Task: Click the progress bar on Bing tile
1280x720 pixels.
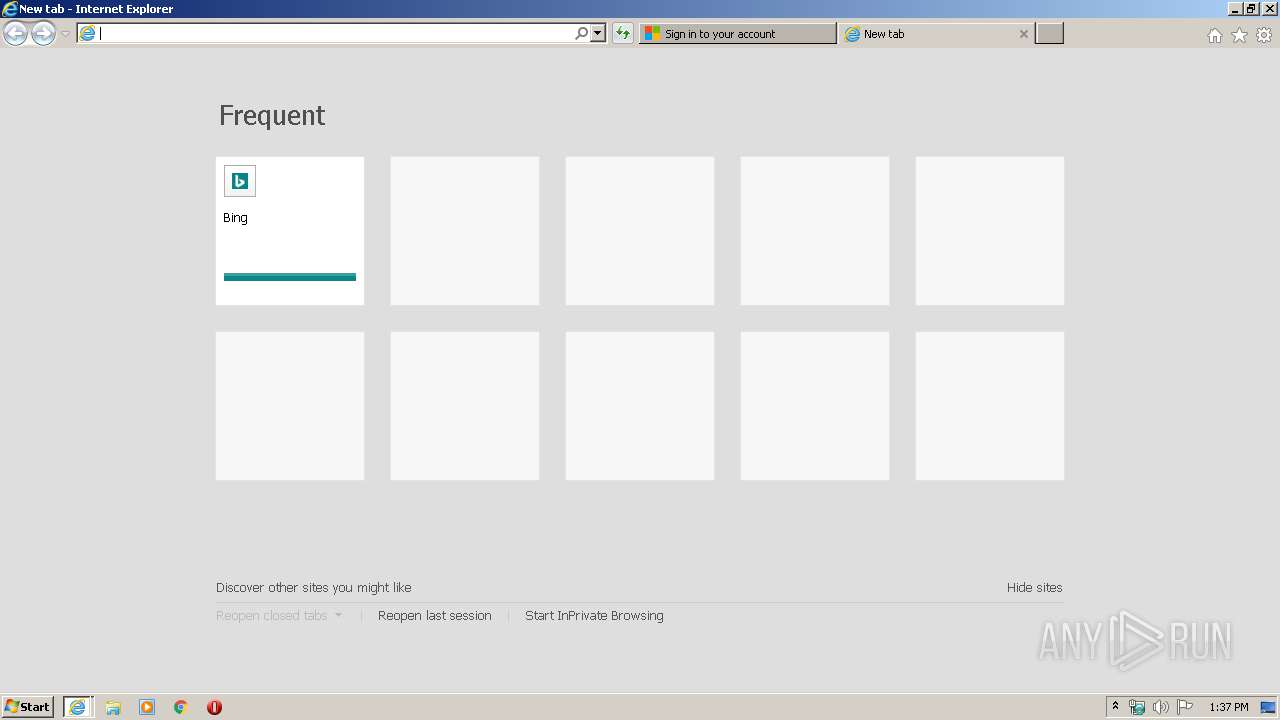Action: pos(290,277)
